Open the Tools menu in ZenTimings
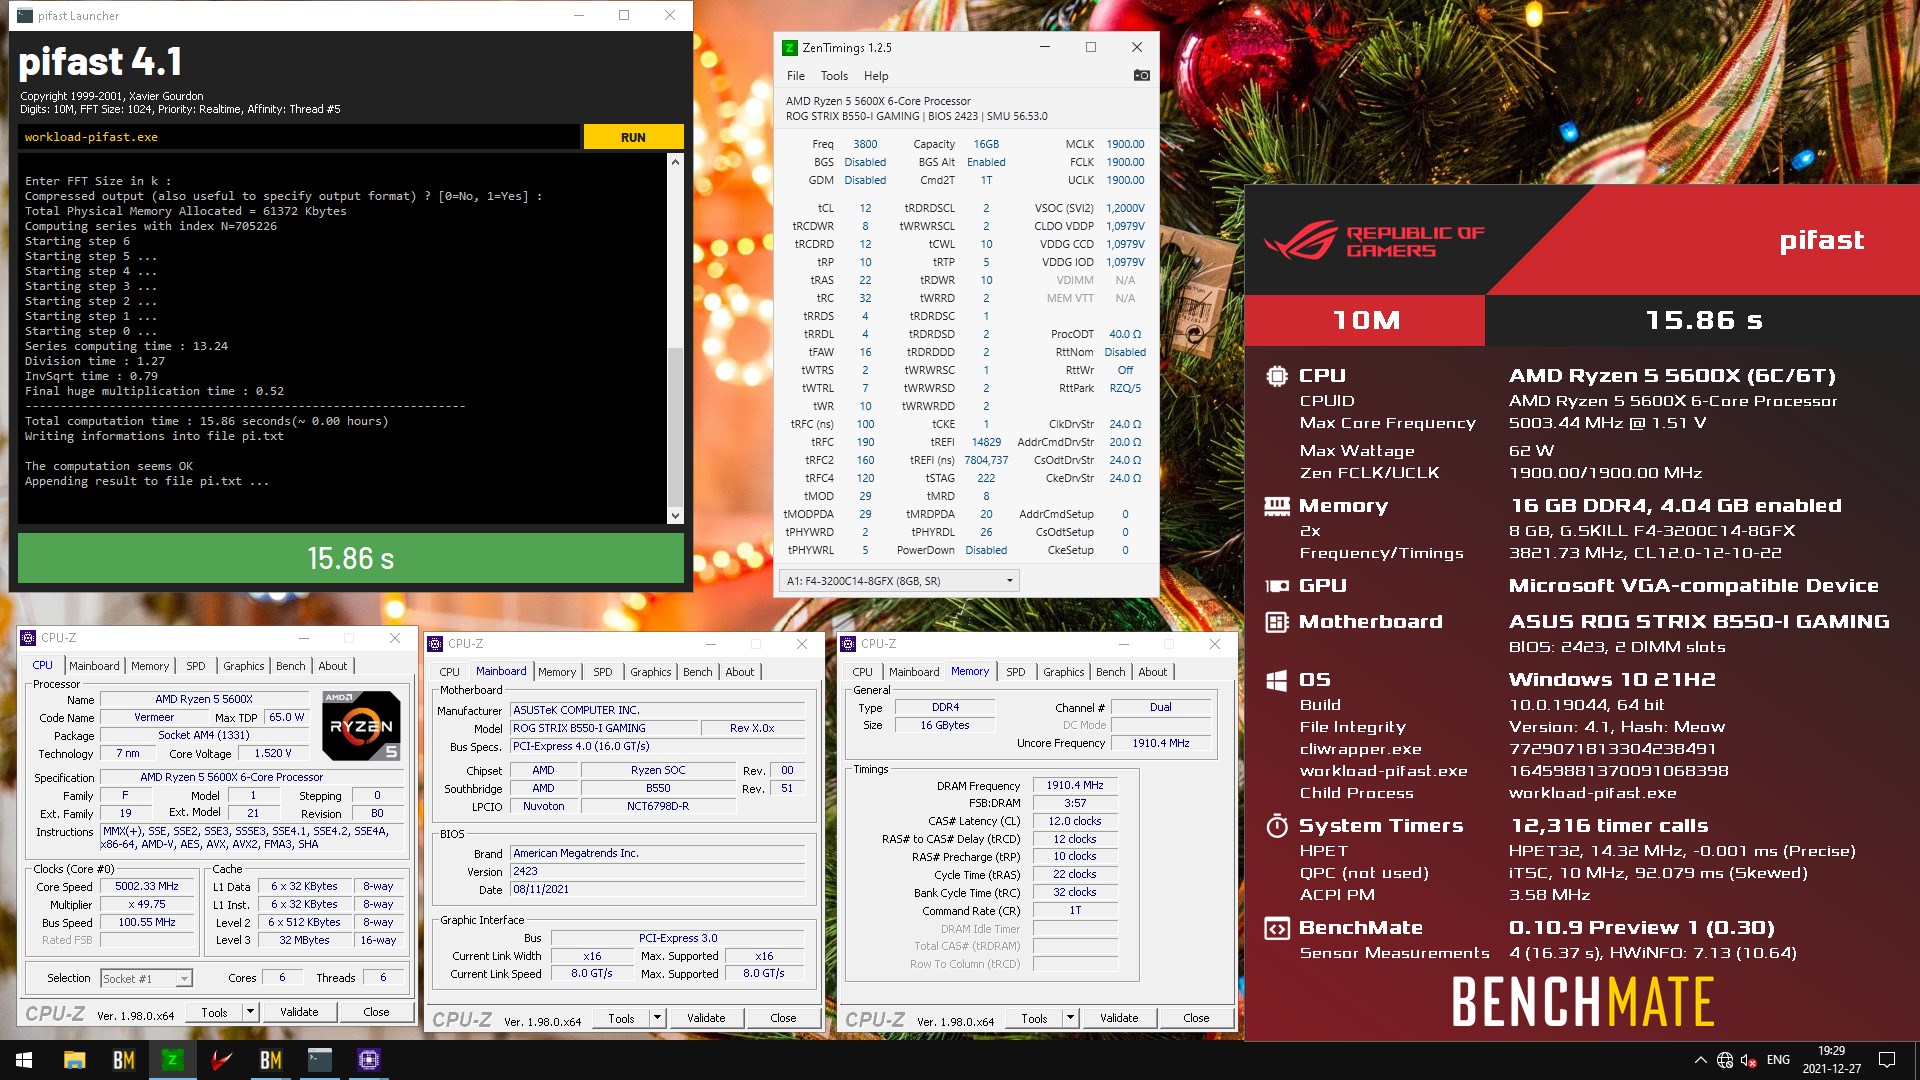1920x1080 pixels. coord(834,76)
